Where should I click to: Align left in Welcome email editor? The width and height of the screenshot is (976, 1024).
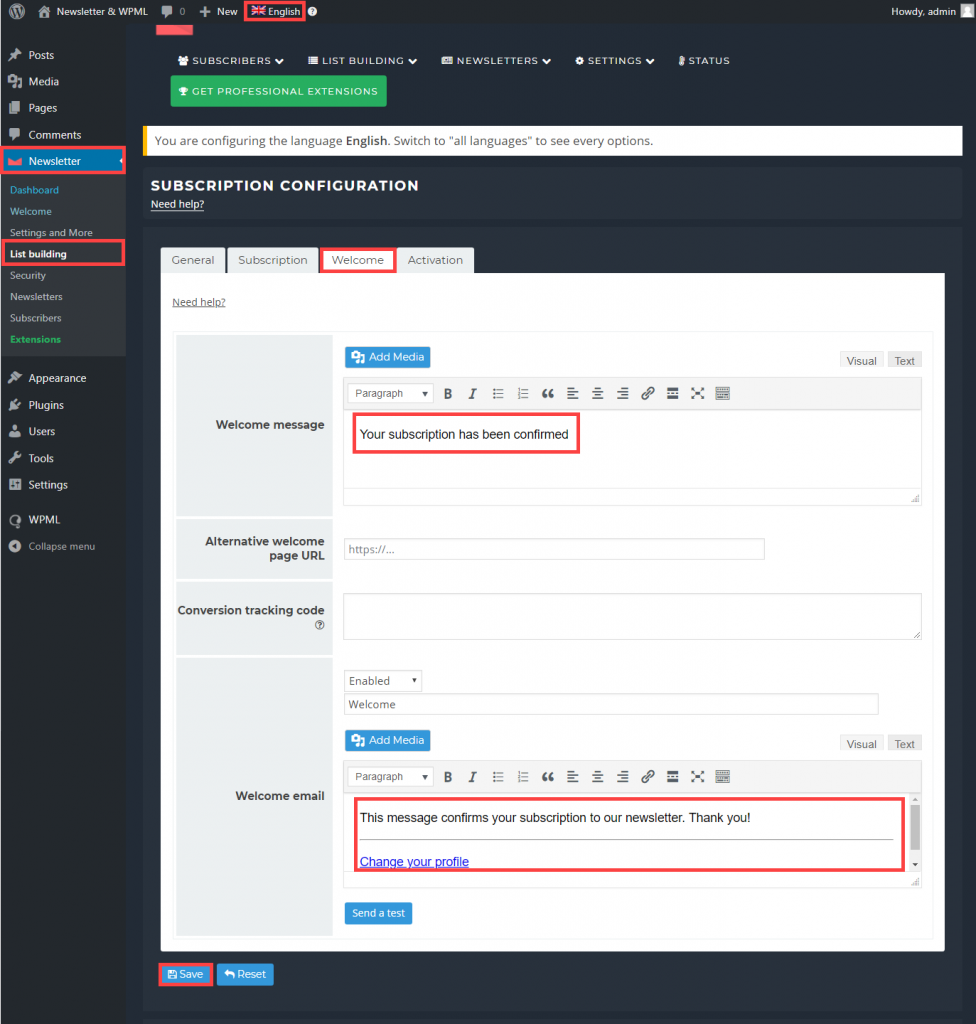[x=572, y=776]
